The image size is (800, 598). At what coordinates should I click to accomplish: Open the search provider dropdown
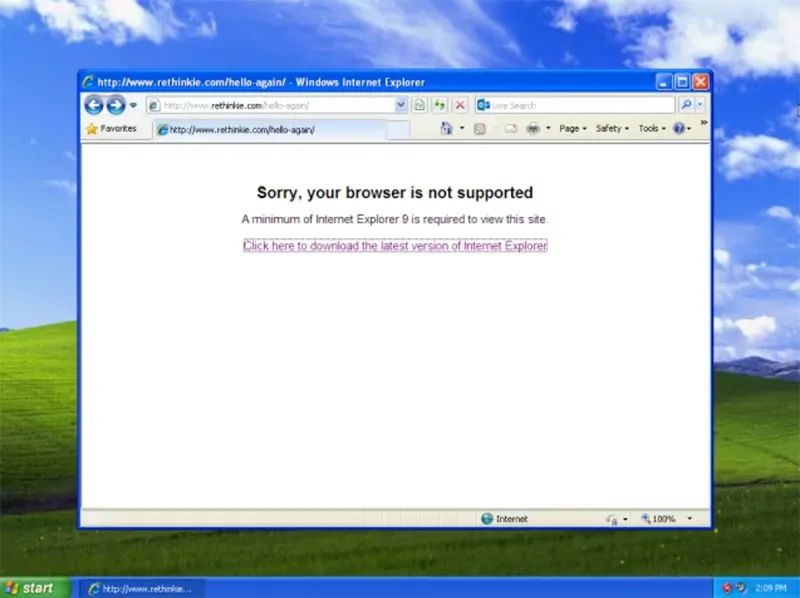pyautogui.click(x=699, y=104)
